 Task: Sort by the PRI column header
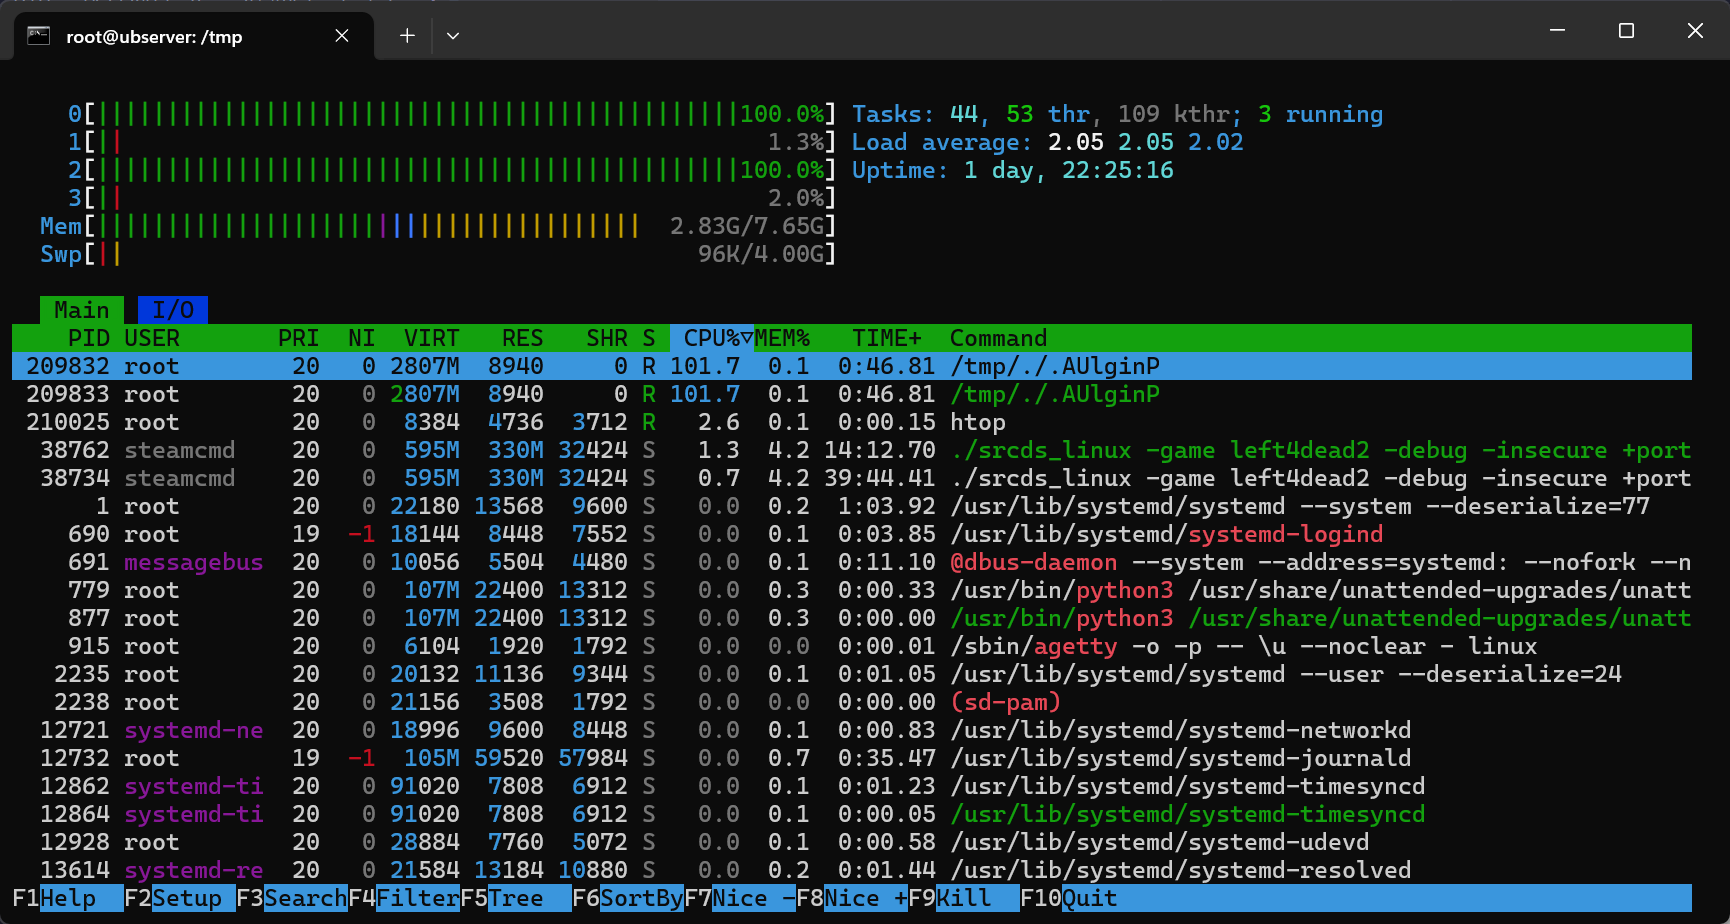[299, 338]
